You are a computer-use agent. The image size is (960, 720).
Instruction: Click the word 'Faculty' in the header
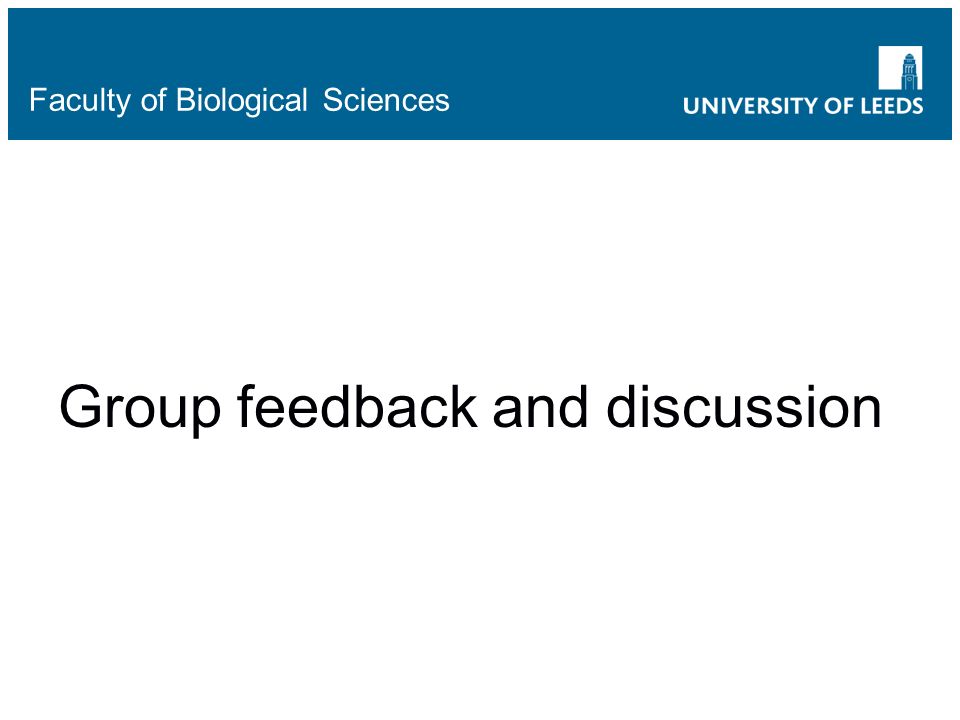[x=80, y=101]
